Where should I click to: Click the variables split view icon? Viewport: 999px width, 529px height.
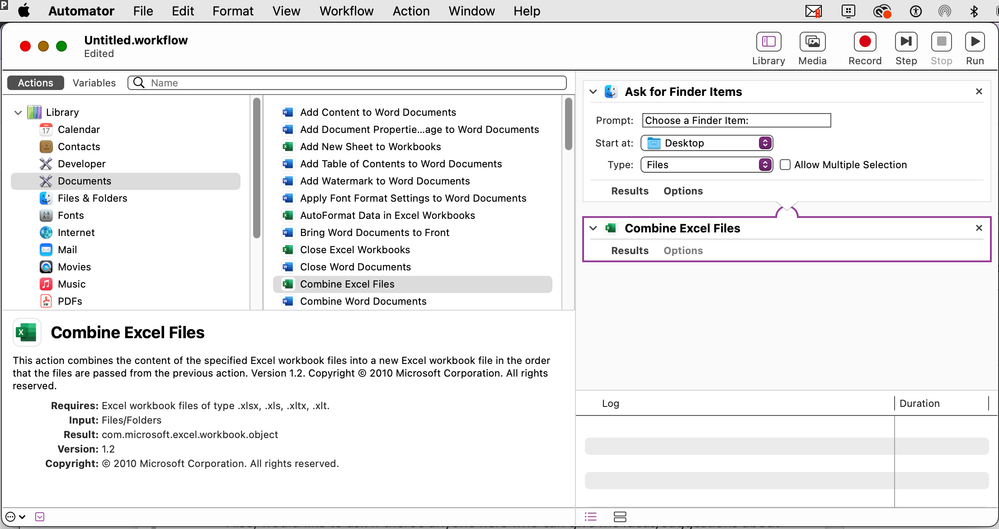tap(620, 516)
